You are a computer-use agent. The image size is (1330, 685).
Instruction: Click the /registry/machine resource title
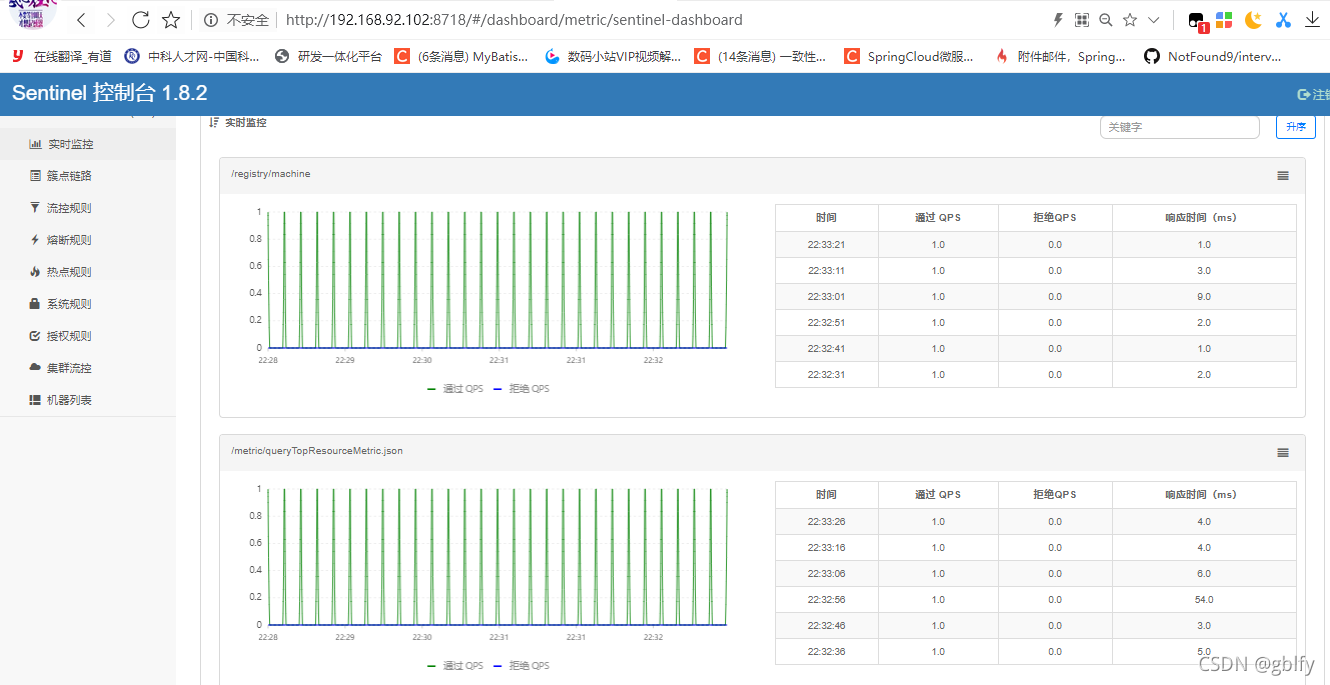pyautogui.click(x=270, y=174)
